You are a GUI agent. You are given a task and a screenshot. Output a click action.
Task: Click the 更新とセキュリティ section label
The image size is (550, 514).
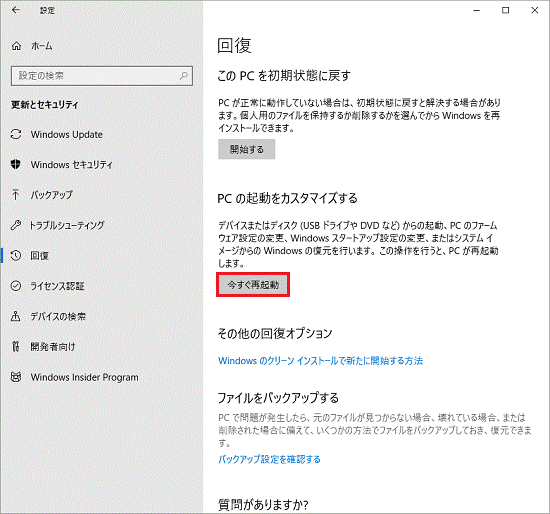[45, 105]
